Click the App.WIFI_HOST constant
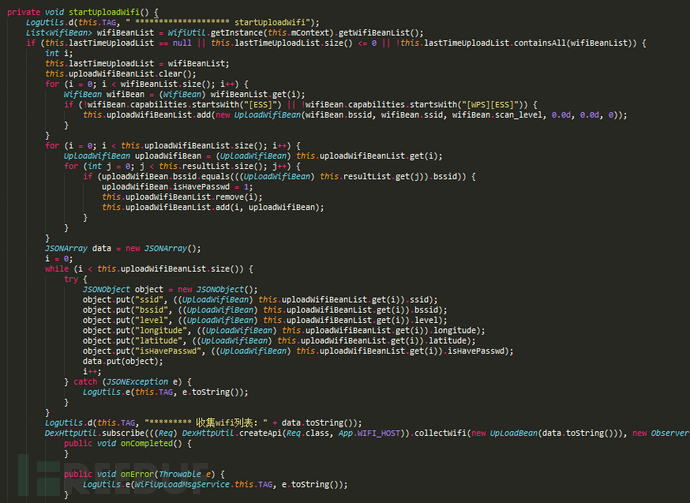This screenshot has width=690, height=503. coord(369,433)
